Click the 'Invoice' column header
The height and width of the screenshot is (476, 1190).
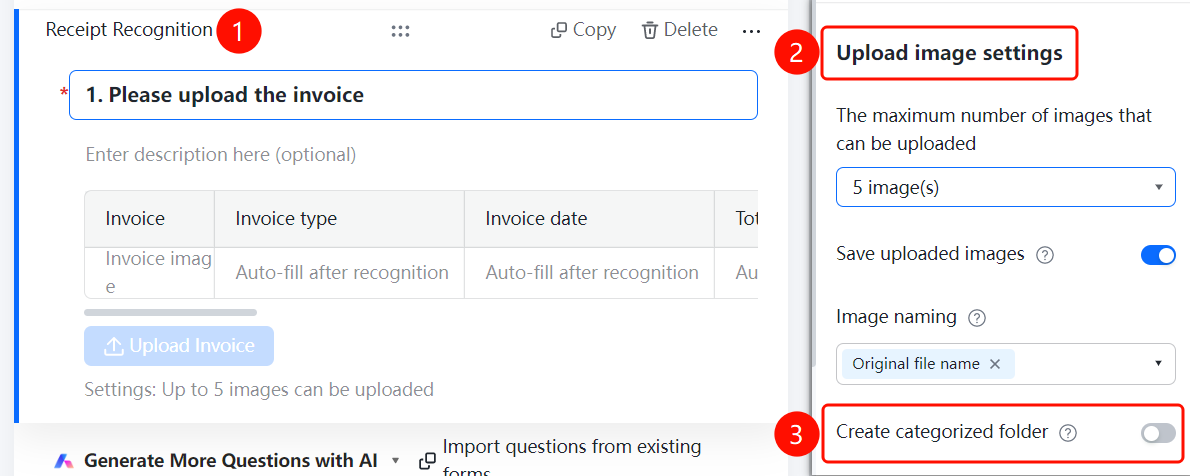[x=150, y=219]
